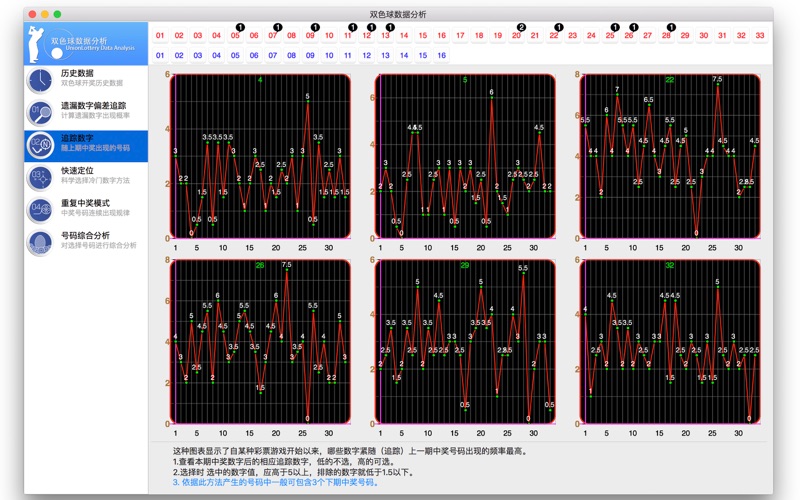Select blue ball number 10

[329, 55]
